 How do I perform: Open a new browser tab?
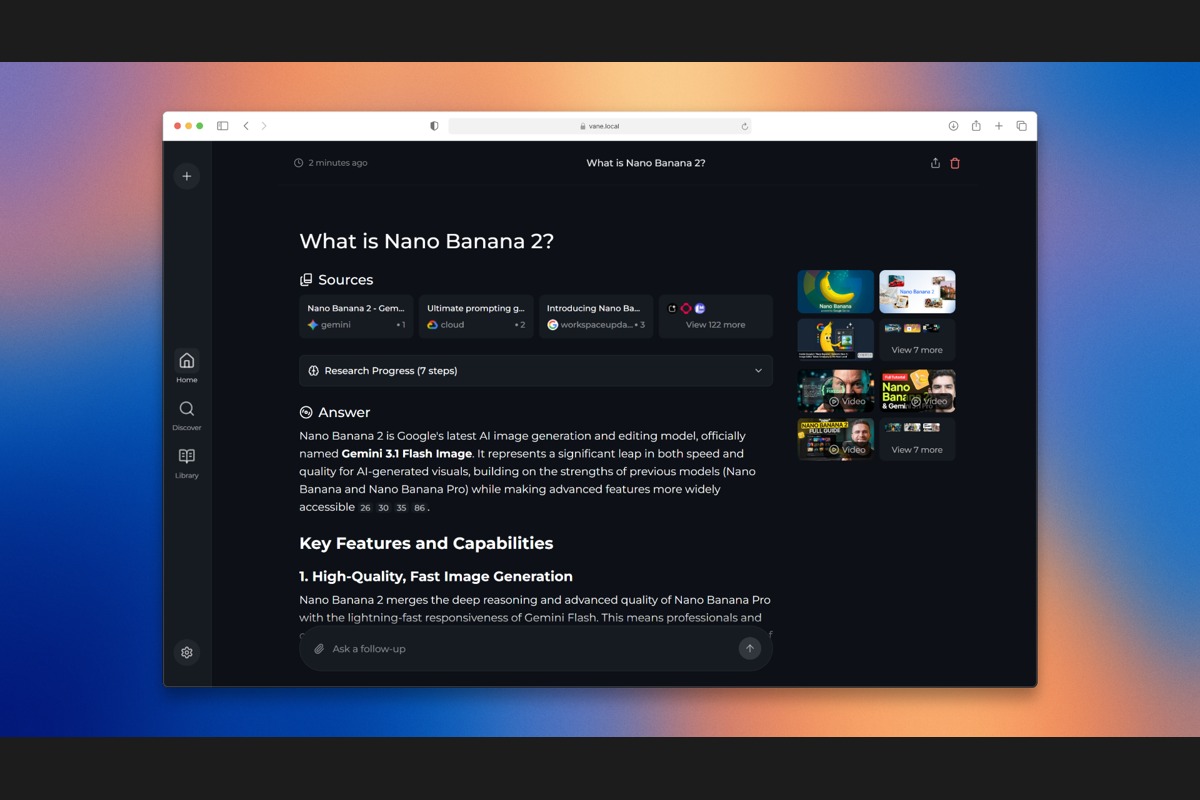998,126
